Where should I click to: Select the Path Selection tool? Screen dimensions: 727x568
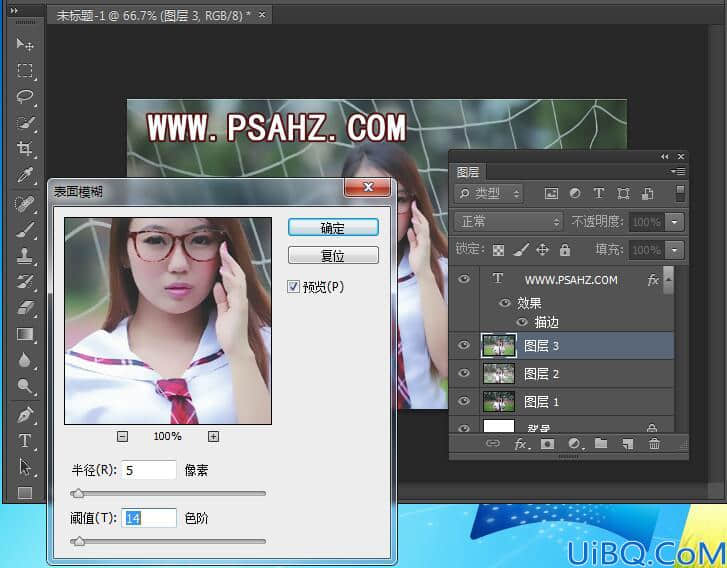(25, 466)
